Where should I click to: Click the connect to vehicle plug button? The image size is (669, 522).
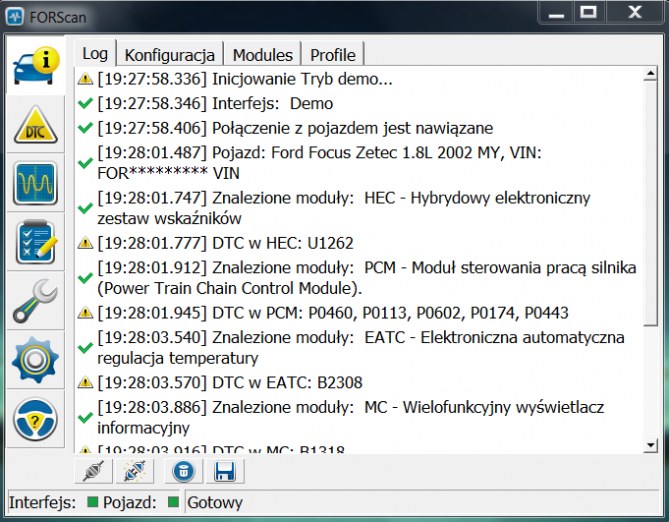(94, 471)
